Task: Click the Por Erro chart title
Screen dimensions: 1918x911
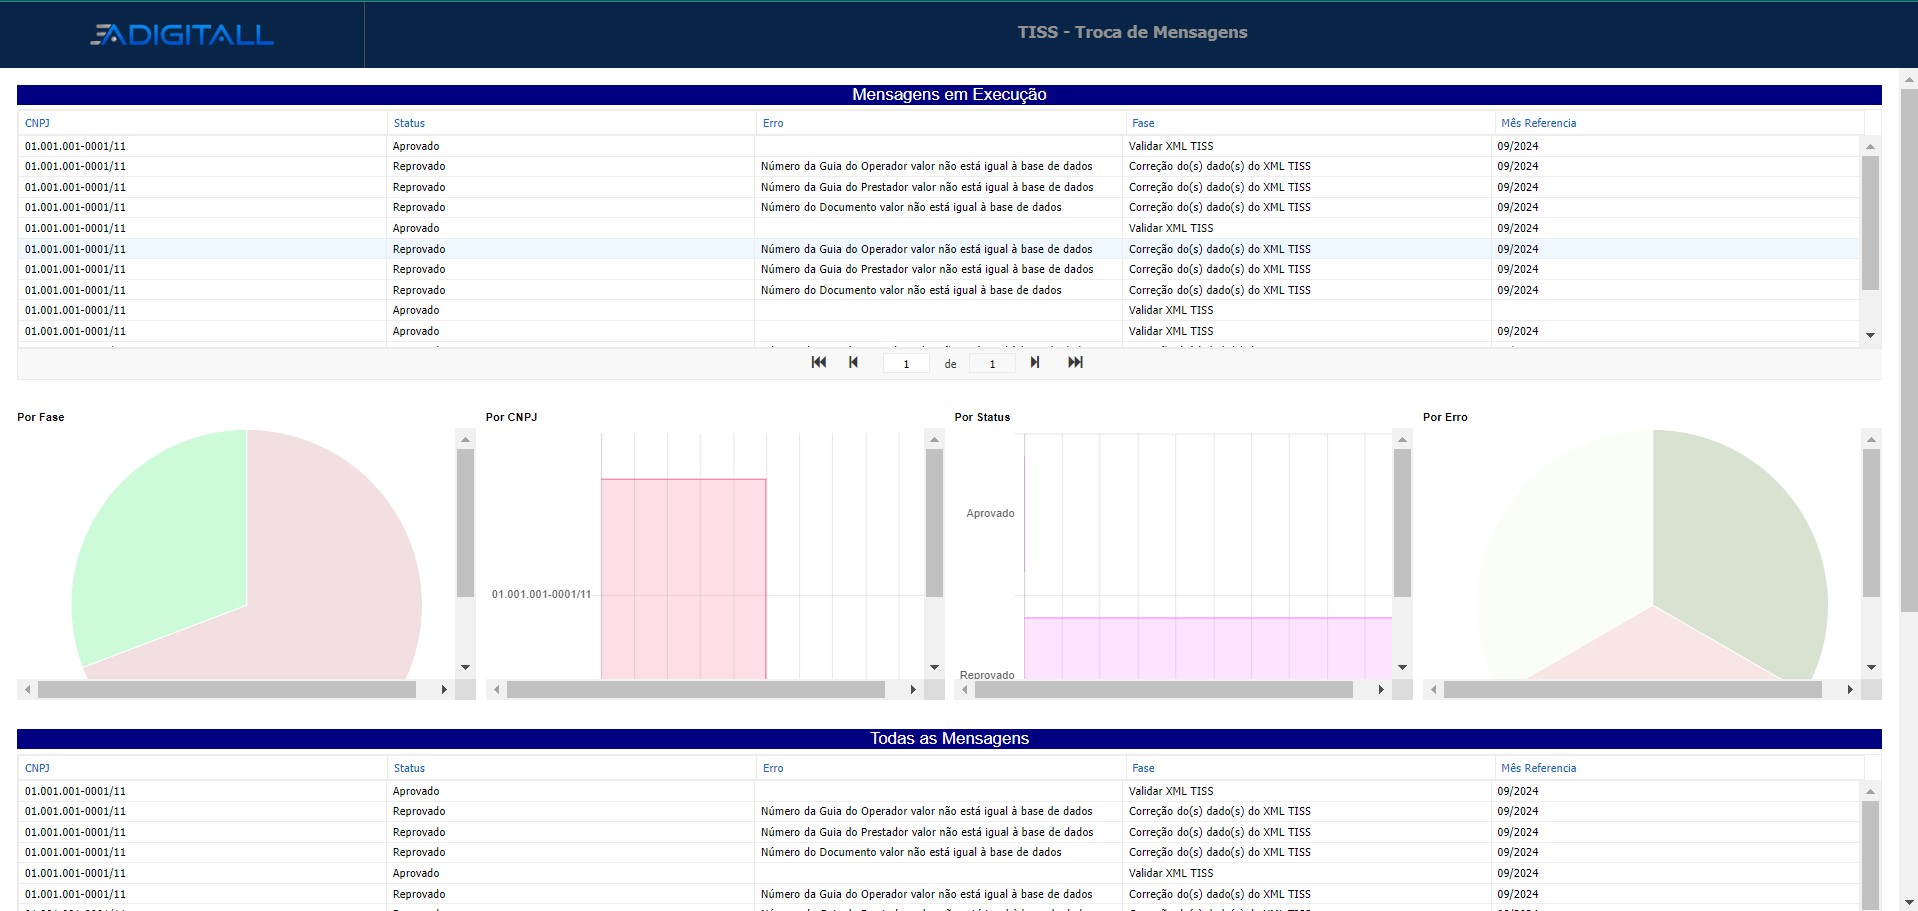Action: tap(1445, 417)
